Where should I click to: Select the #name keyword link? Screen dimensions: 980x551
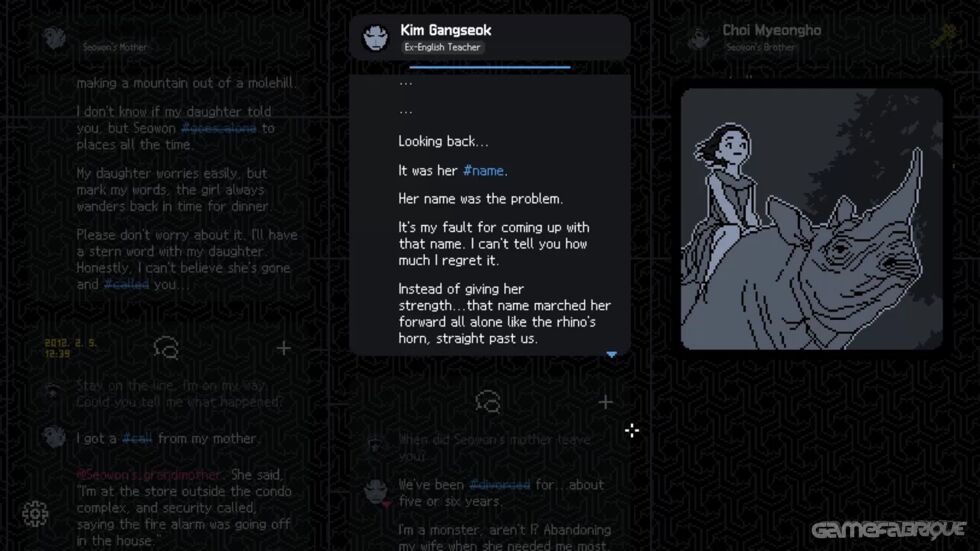[x=483, y=171]
